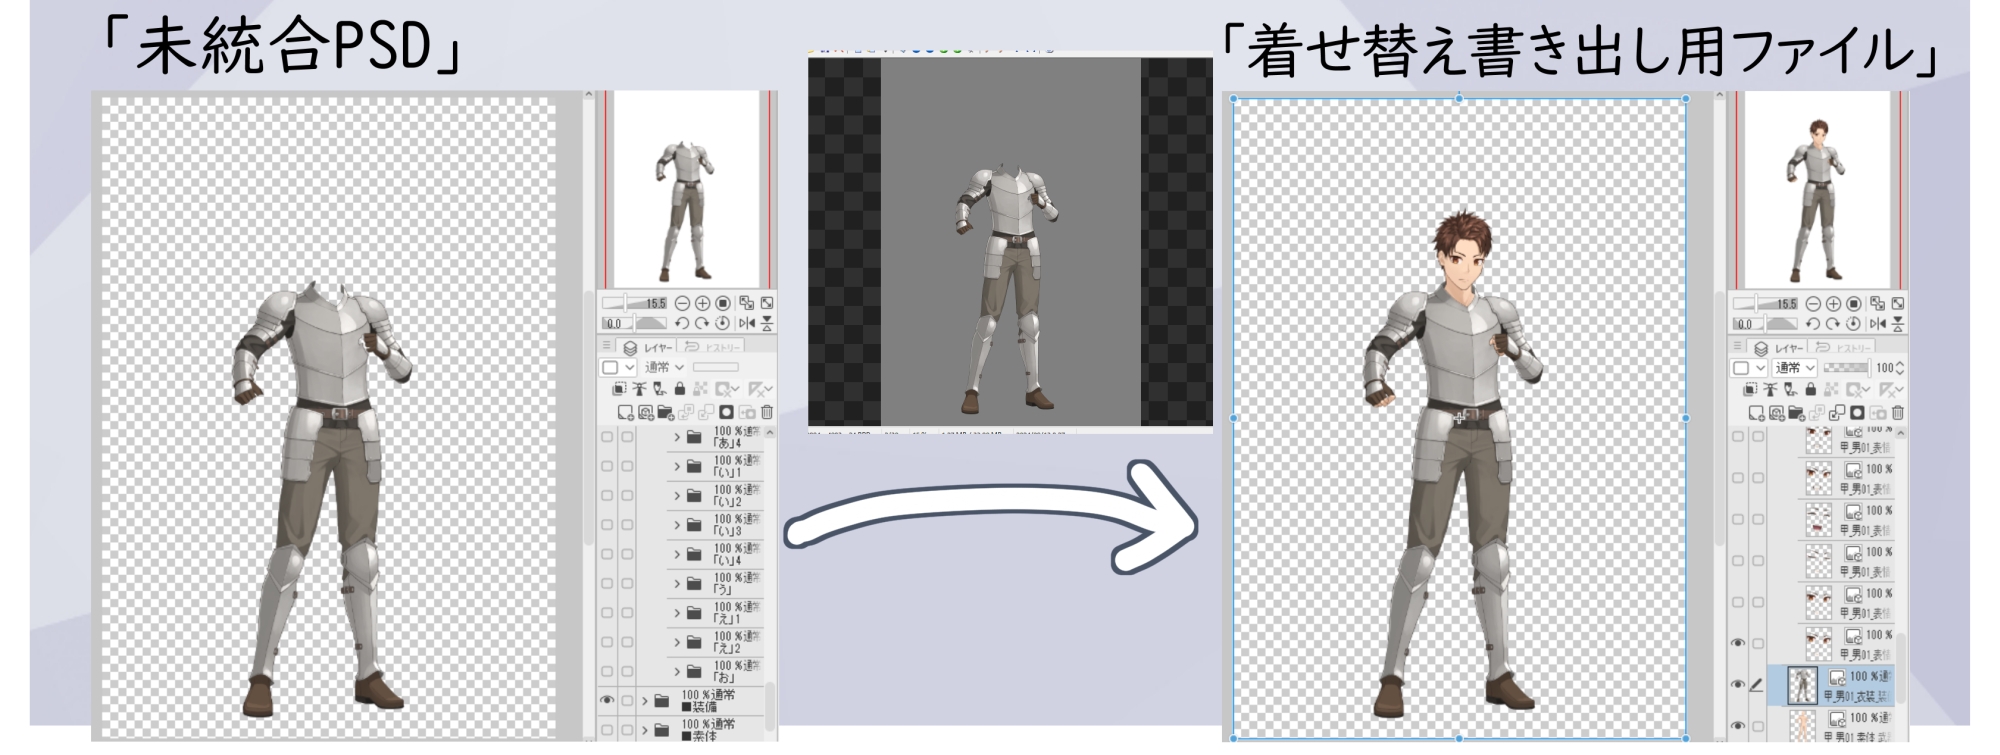Show the ■素体 folder layer

tap(606, 730)
